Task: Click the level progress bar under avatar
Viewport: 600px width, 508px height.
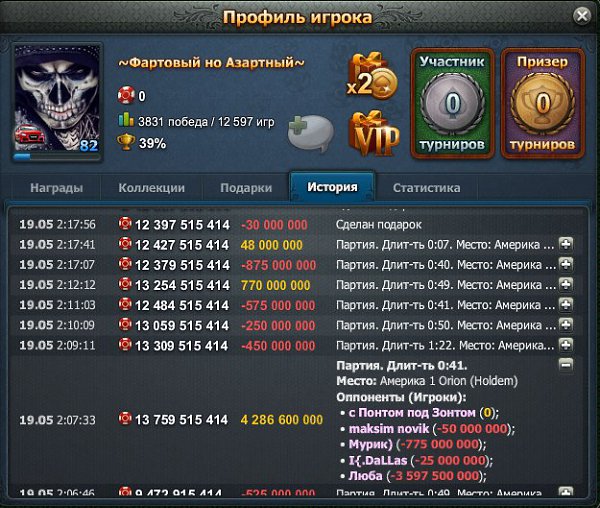Action: point(57,156)
